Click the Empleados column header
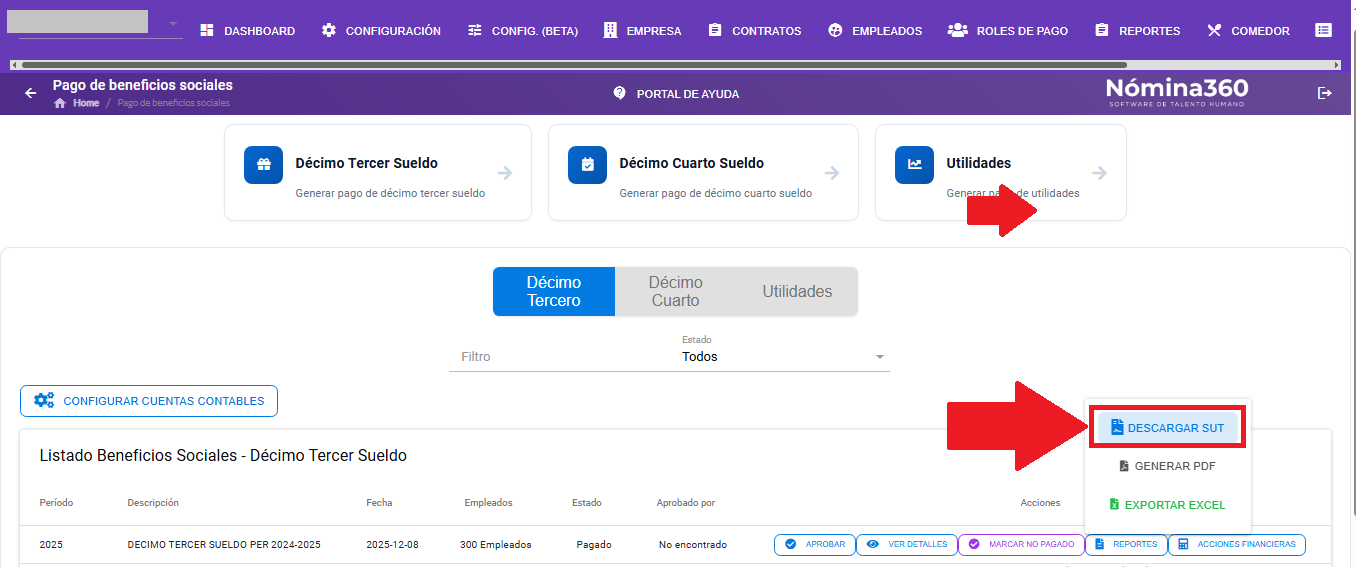1356x567 pixels. [489, 503]
